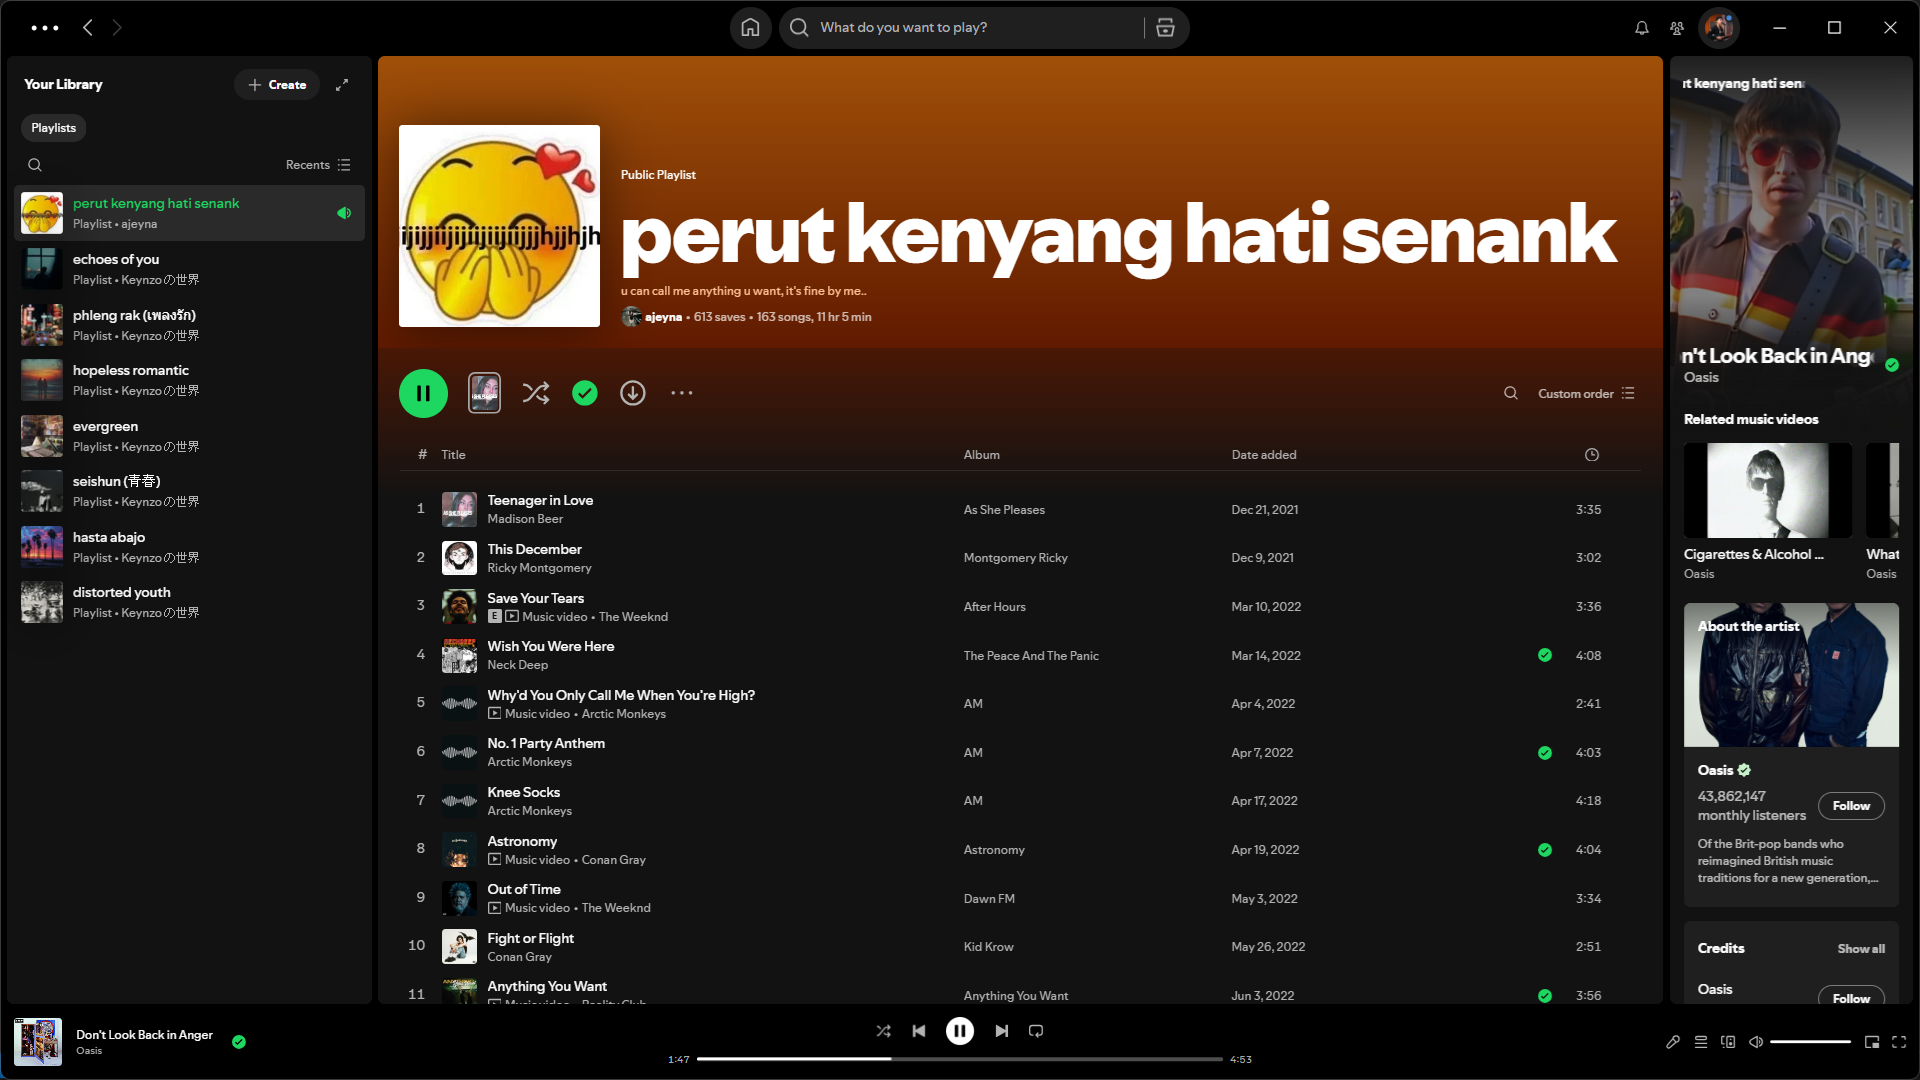Toggle liked checkmark on Anything You Want
This screenshot has height=1080, width=1920.
1545,996
